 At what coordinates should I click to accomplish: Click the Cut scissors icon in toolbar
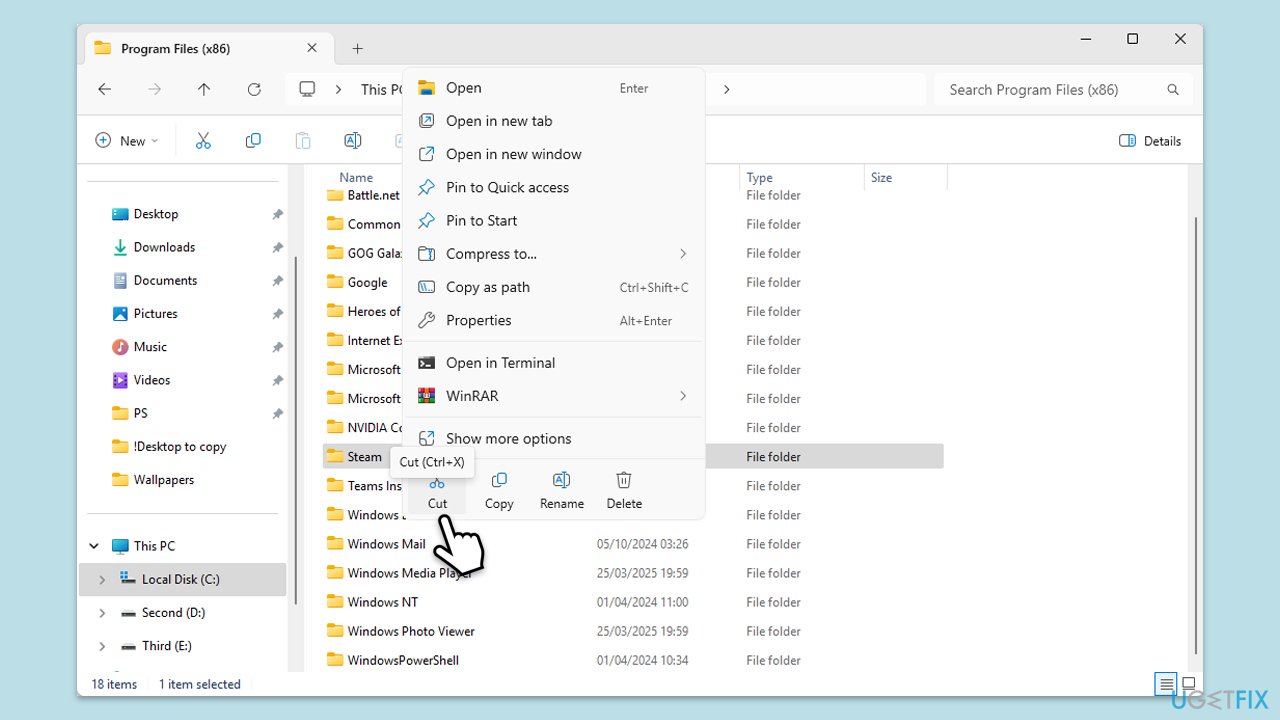point(203,141)
